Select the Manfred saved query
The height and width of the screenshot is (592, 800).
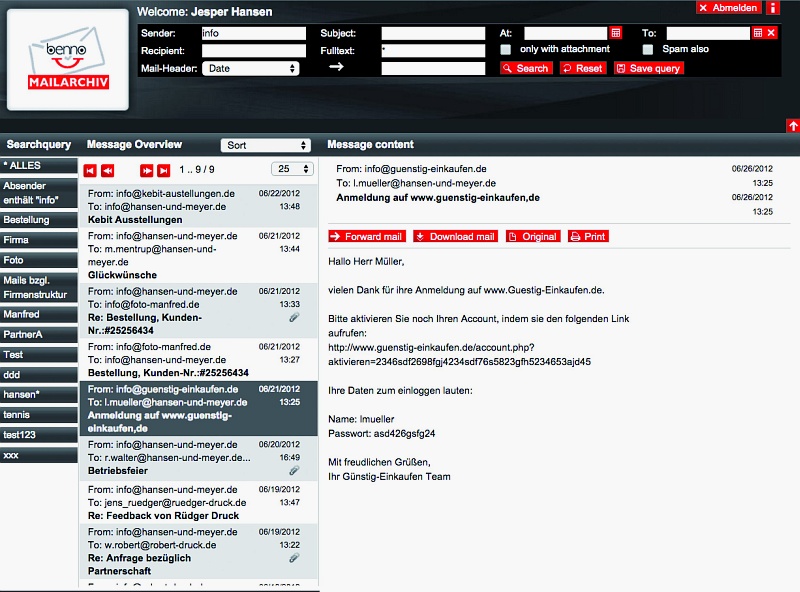tap(39, 314)
